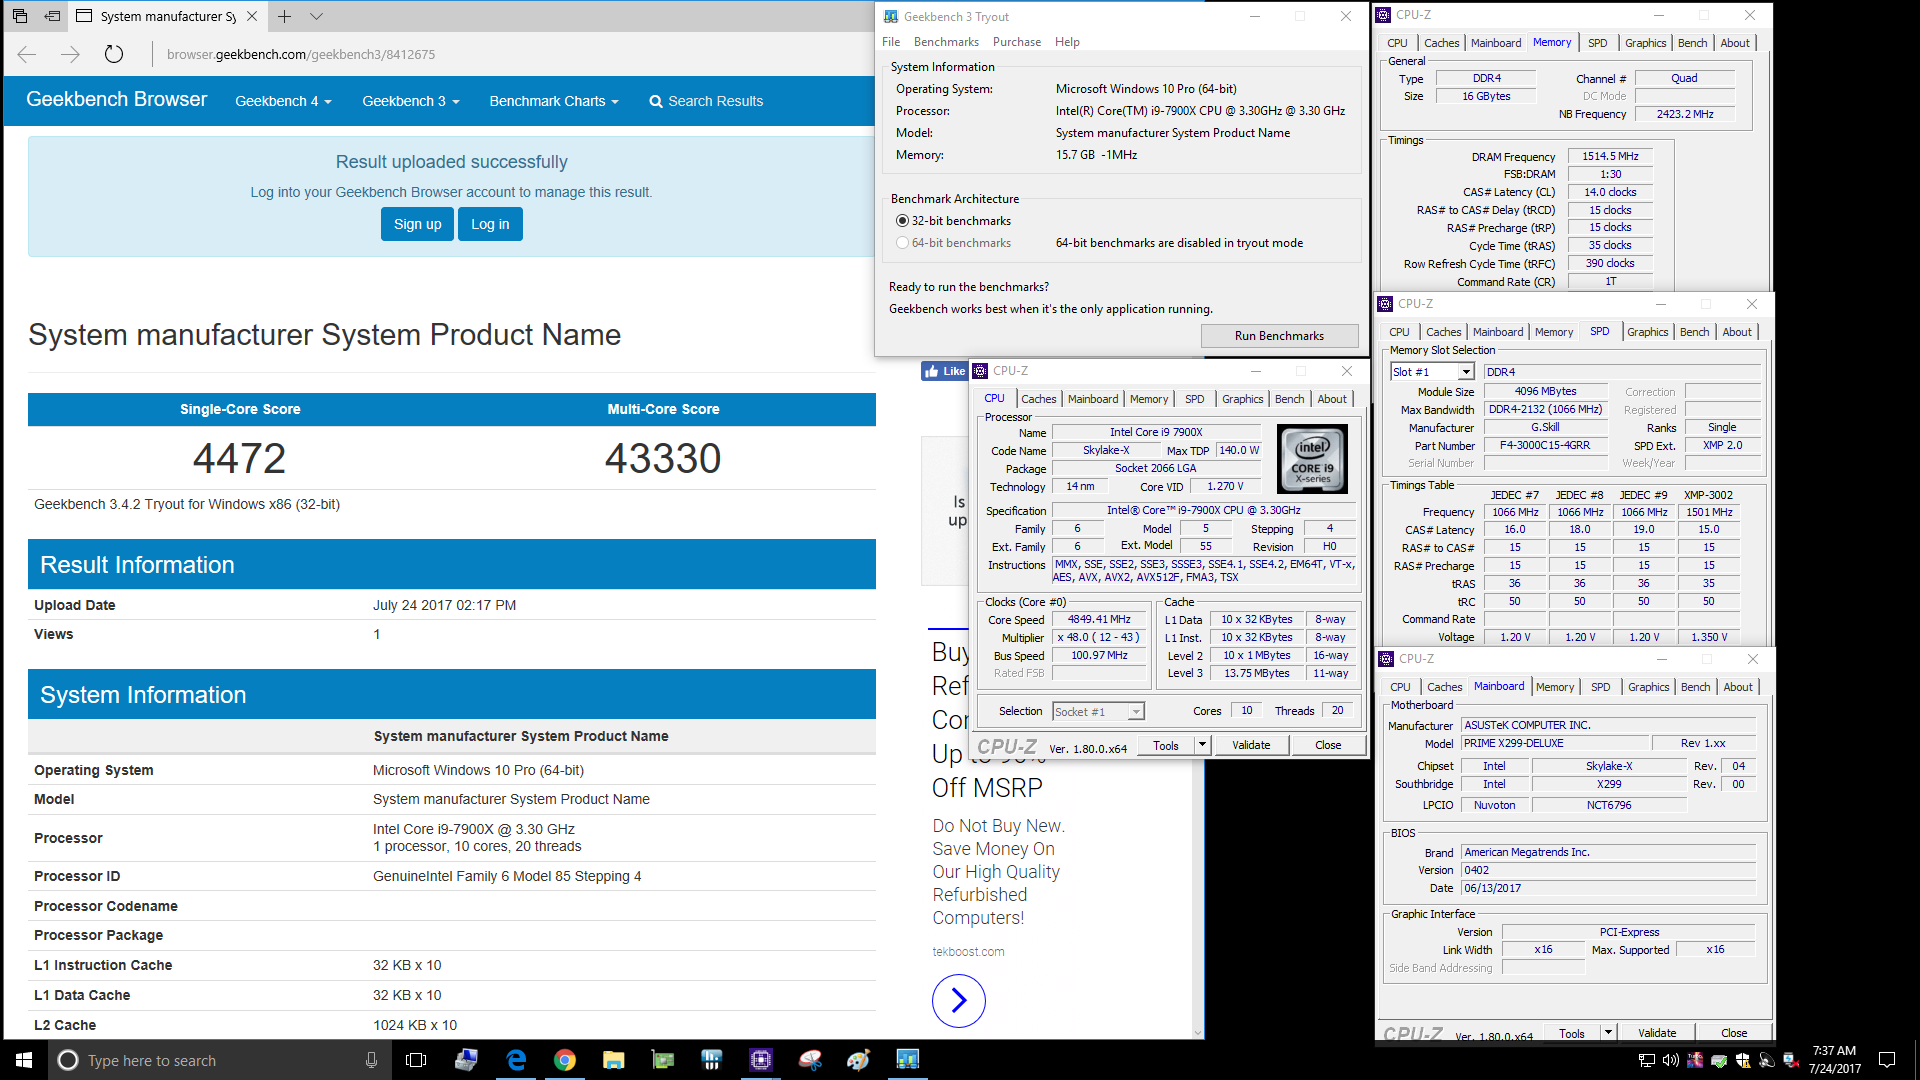Click the browser address bar URL
Image resolution: width=1920 pixels, height=1080 pixels.
(x=301, y=54)
